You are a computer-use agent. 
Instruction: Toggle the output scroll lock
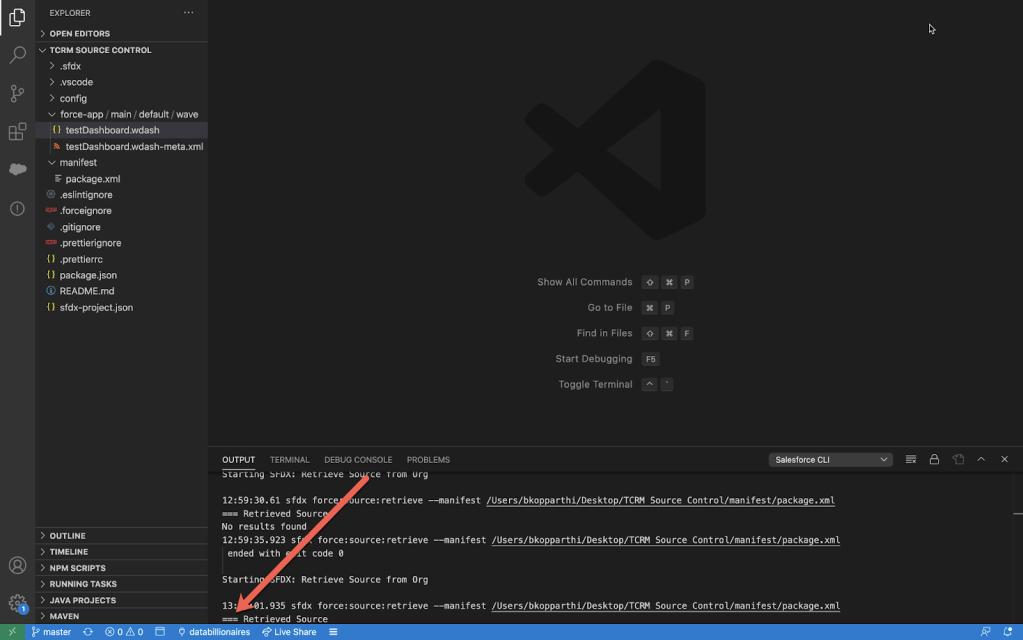click(934, 460)
